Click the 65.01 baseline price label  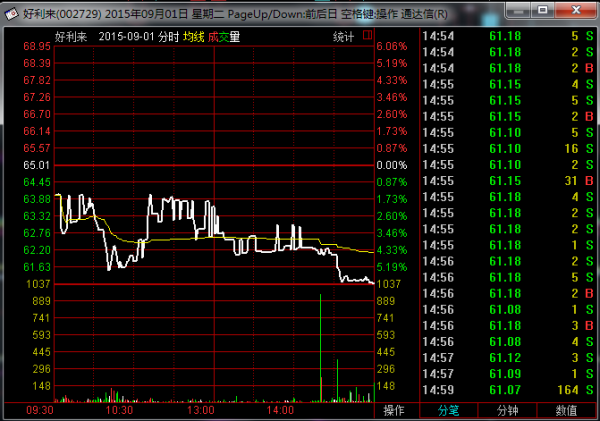point(37,164)
